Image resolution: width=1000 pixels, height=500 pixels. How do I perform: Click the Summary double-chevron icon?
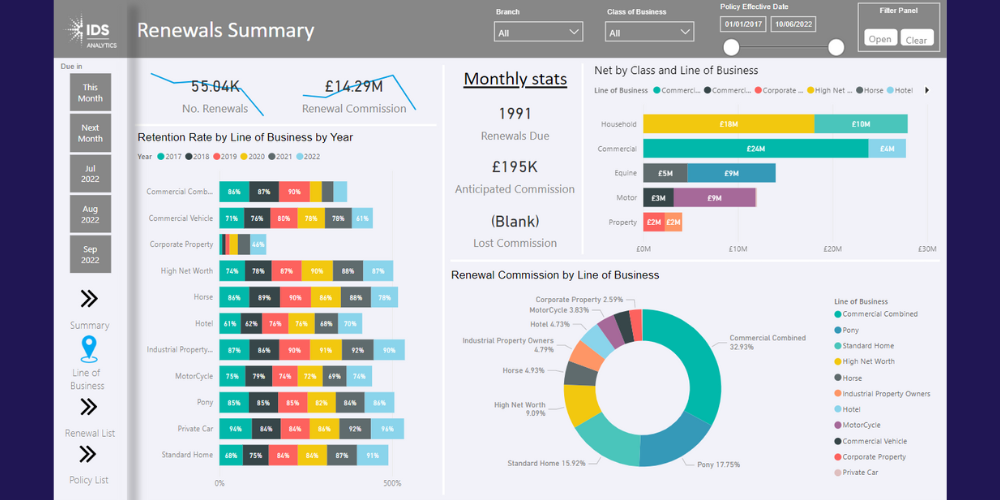(88, 298)
